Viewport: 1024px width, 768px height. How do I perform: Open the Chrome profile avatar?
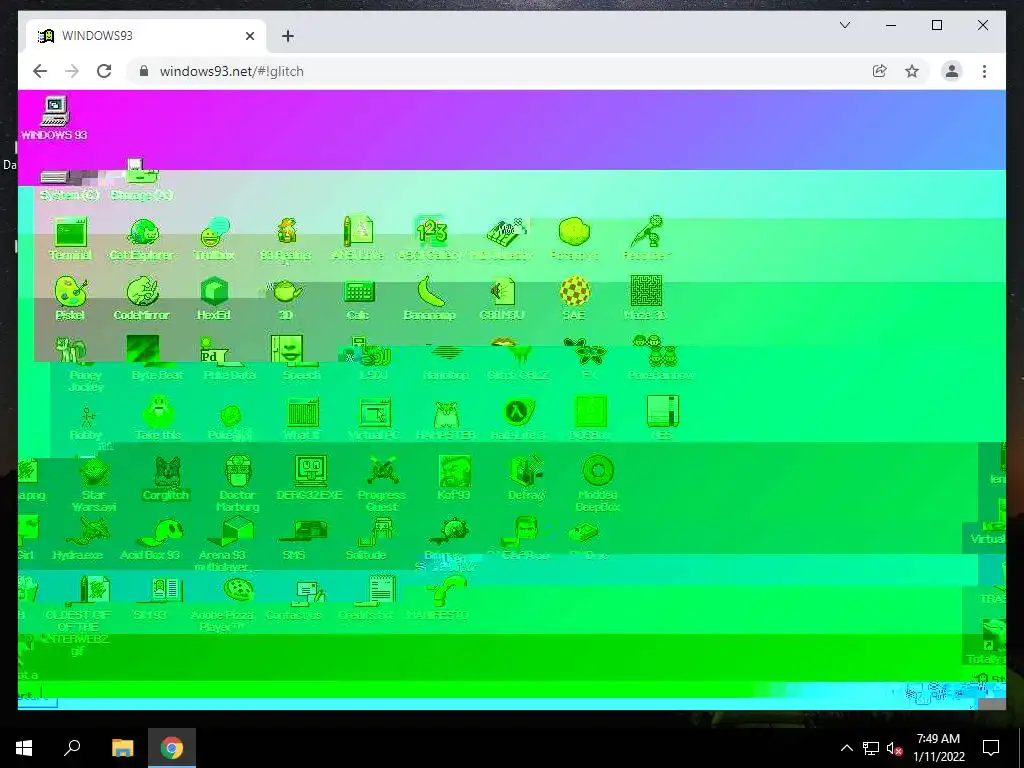[952, 71]
